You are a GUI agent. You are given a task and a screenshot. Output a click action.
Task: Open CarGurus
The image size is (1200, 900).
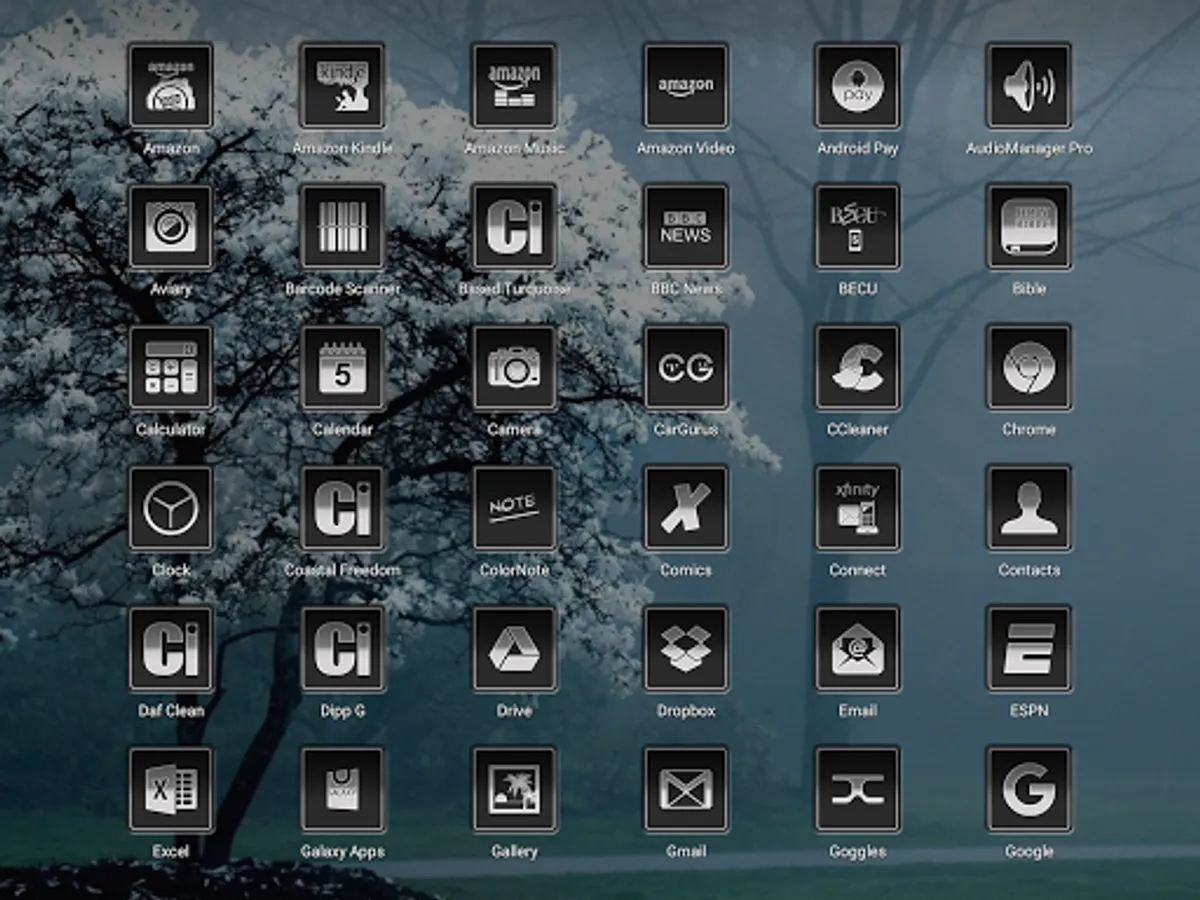click(x=686, y=368)
